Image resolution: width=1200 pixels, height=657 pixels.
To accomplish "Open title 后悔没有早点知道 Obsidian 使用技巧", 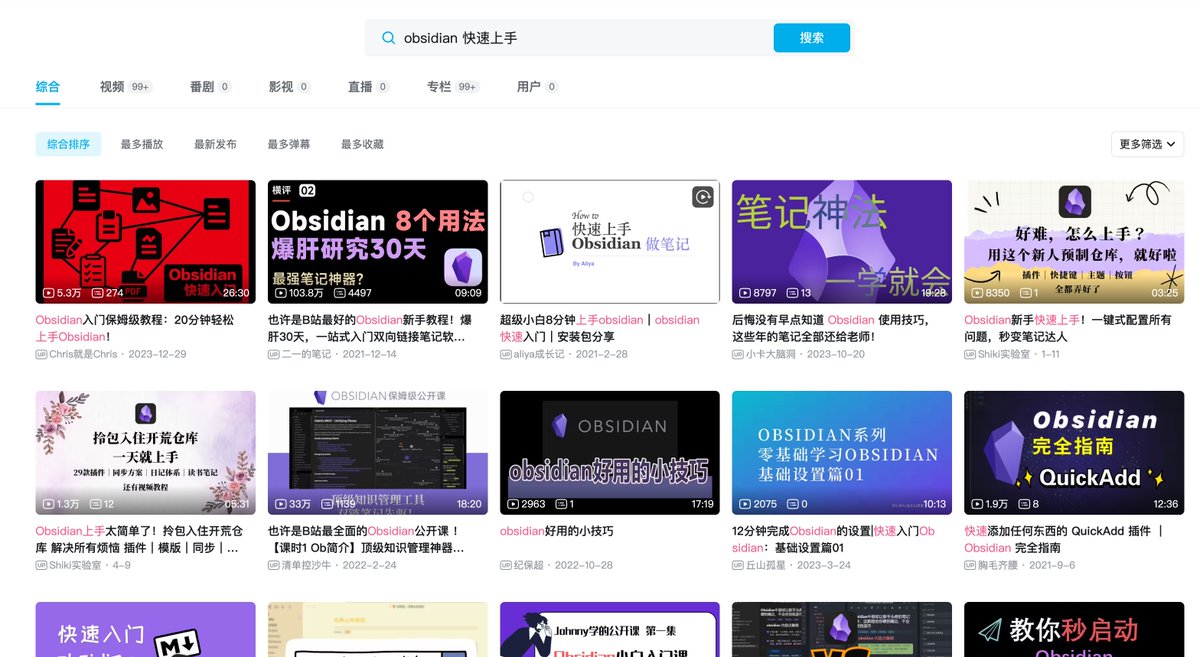I will tap(830, 328).
